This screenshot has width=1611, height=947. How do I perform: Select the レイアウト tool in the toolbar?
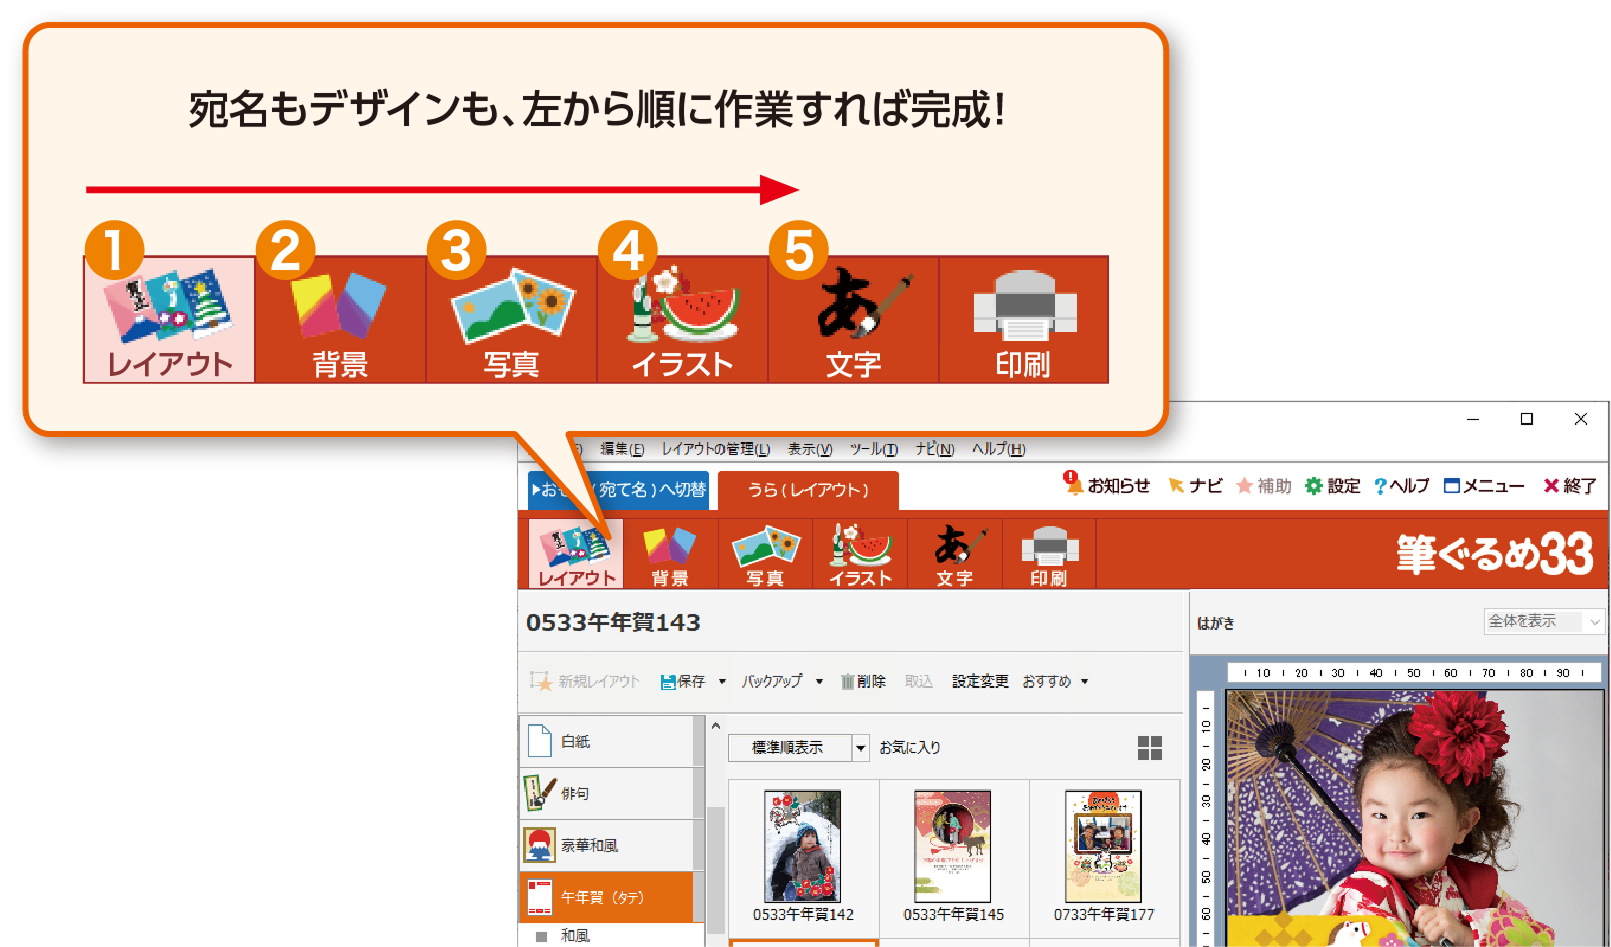[573, 553]
